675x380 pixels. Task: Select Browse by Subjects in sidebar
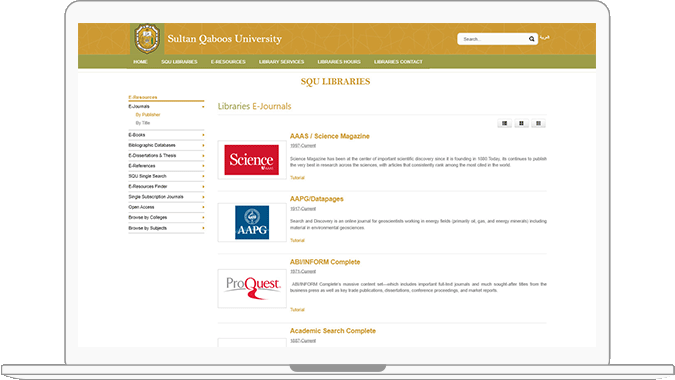pyautogui.click(x=147, y=228)
